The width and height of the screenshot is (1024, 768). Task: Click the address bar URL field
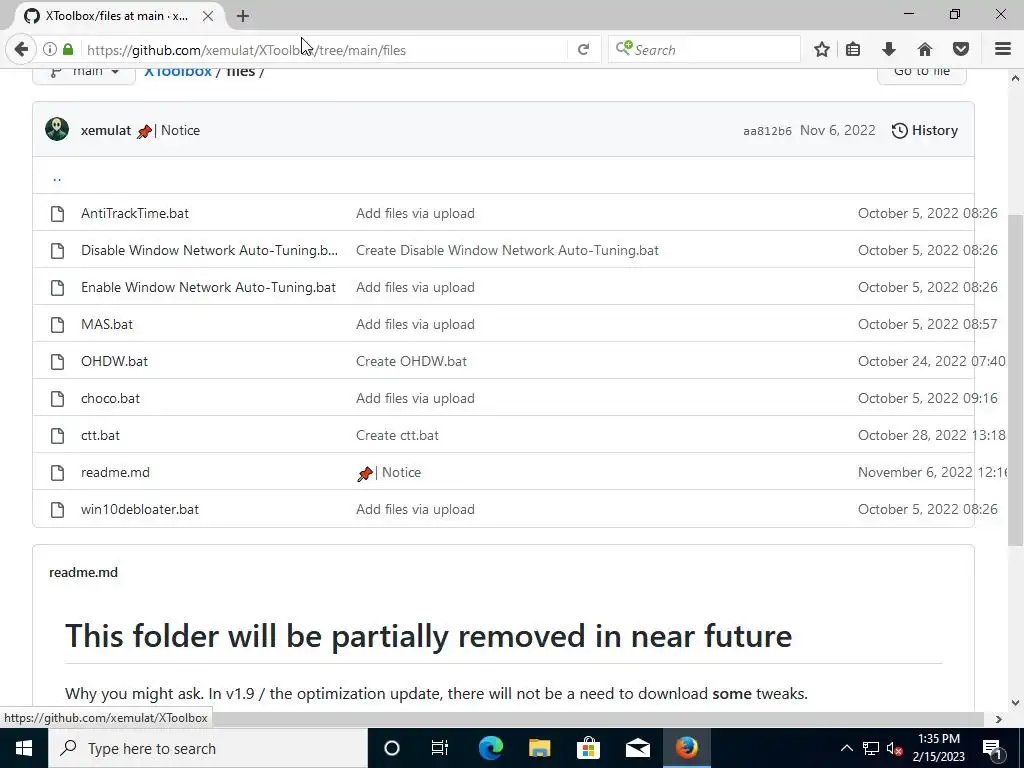pyautogui.click(x=324, y=50)
